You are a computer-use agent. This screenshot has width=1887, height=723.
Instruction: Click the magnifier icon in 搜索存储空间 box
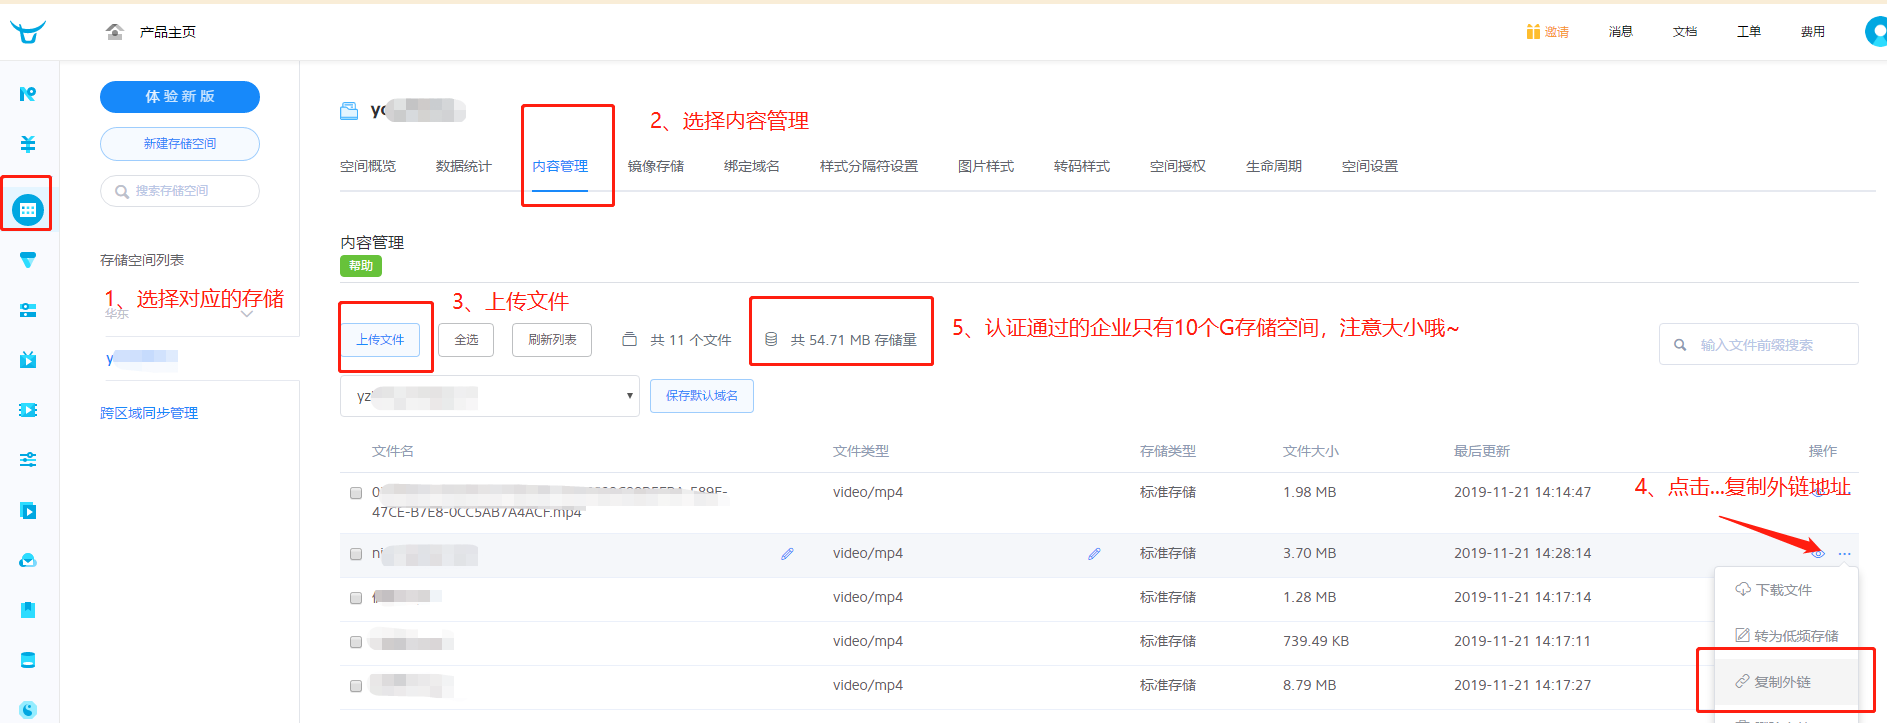(x=122, y=191)
